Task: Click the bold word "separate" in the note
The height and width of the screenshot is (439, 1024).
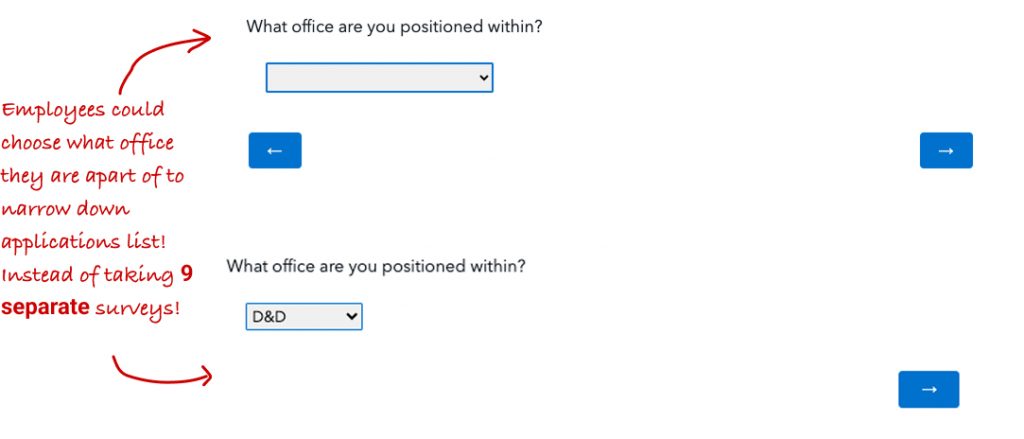Action: (45, 307)
